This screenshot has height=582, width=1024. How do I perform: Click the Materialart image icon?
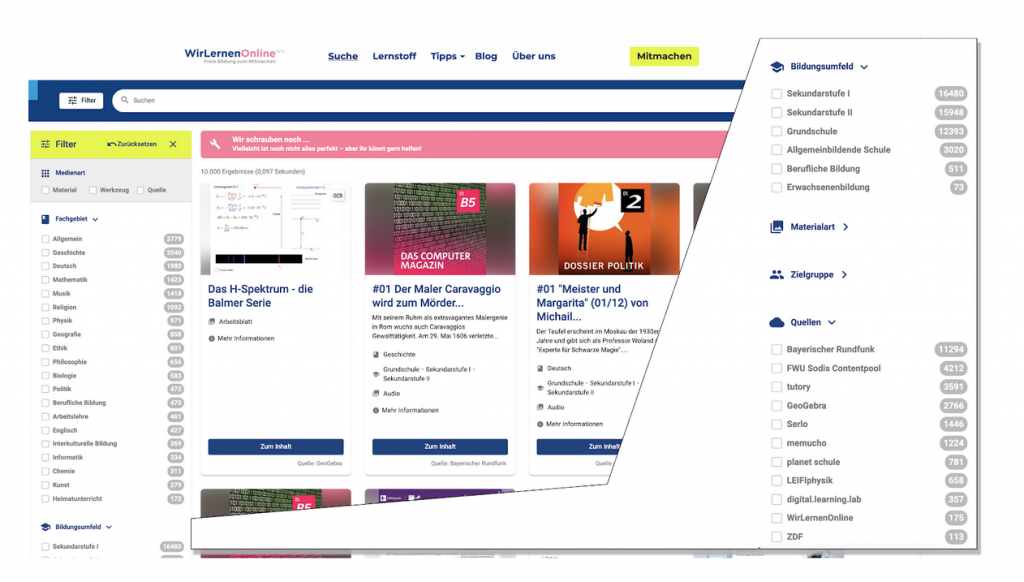pos(777,227)
